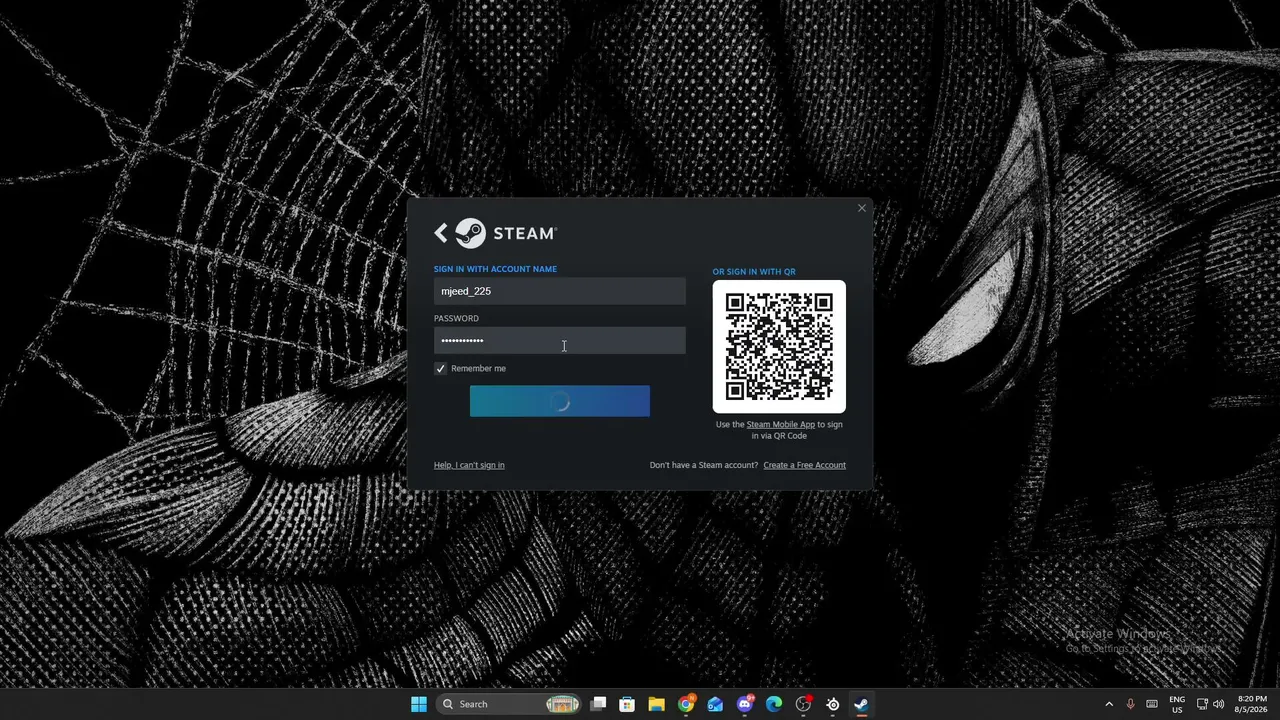
Task: Open the clock showing 8:20 PM
Action: pyautogui.click(x=1252, y=704)
